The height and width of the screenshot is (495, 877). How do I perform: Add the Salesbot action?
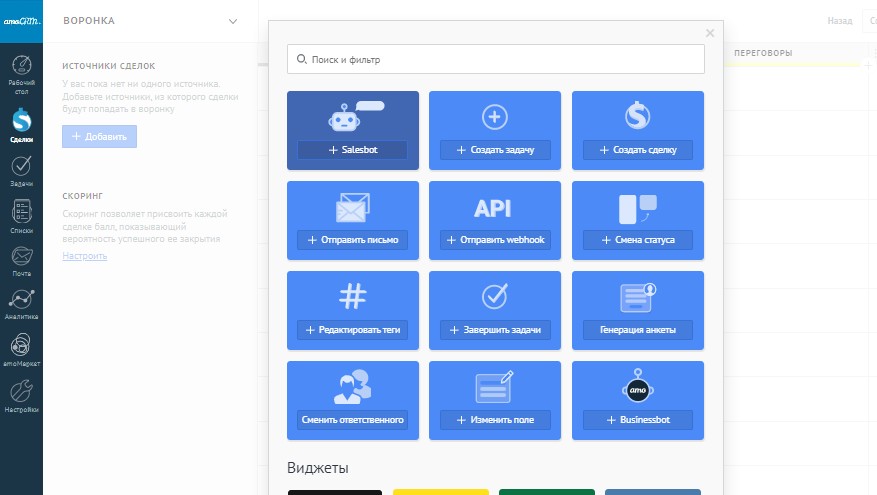(x=352, y=150)
